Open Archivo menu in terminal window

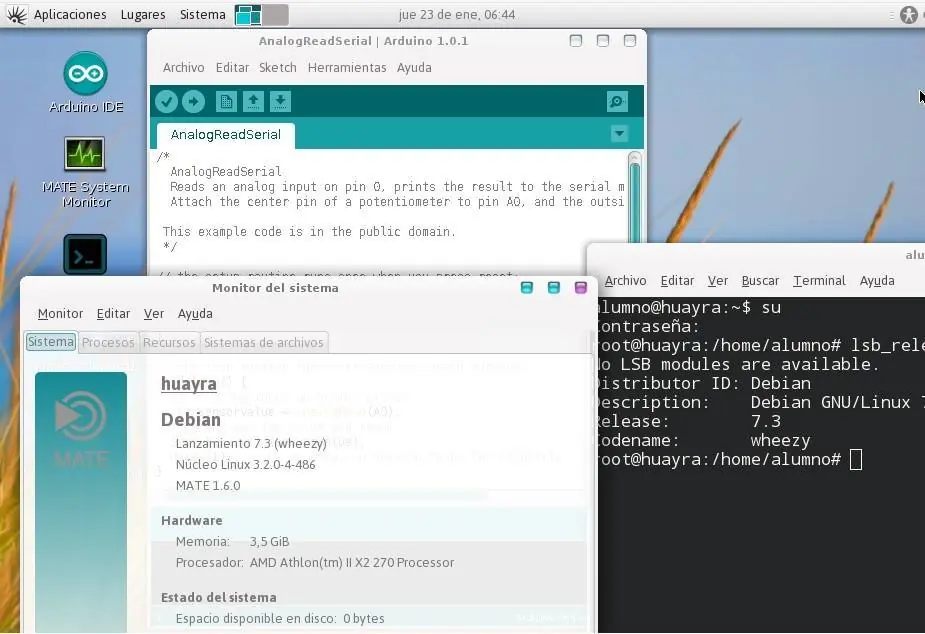[x=625, y=281]
